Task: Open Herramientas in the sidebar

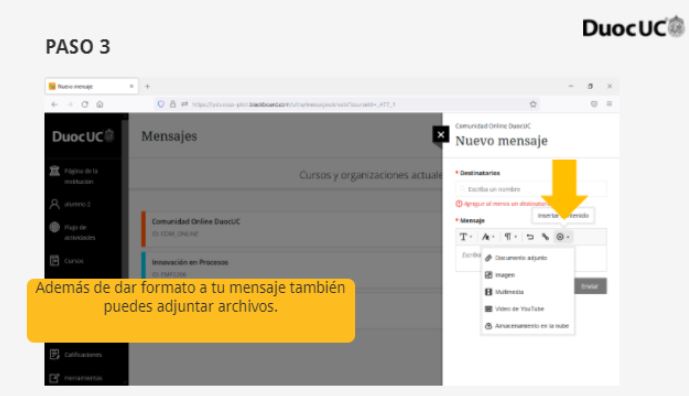Action: [x=76, y=378]
